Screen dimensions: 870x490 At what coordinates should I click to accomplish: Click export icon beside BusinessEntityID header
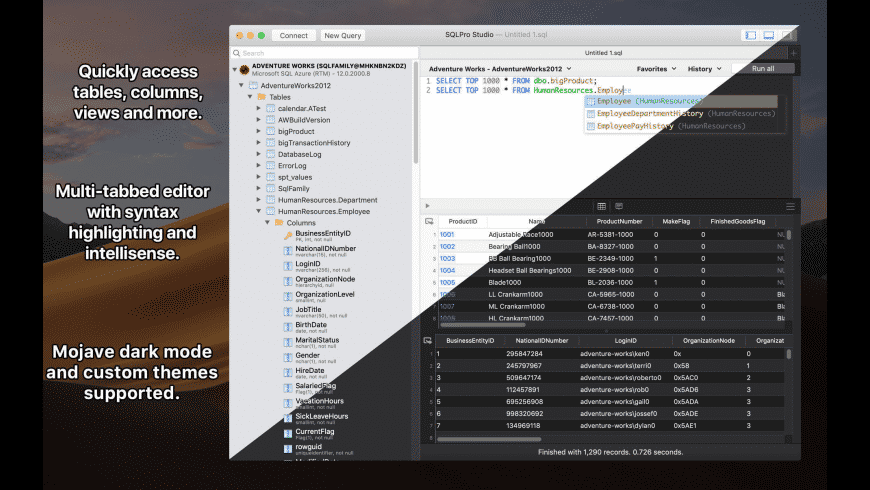coord(427,341)
